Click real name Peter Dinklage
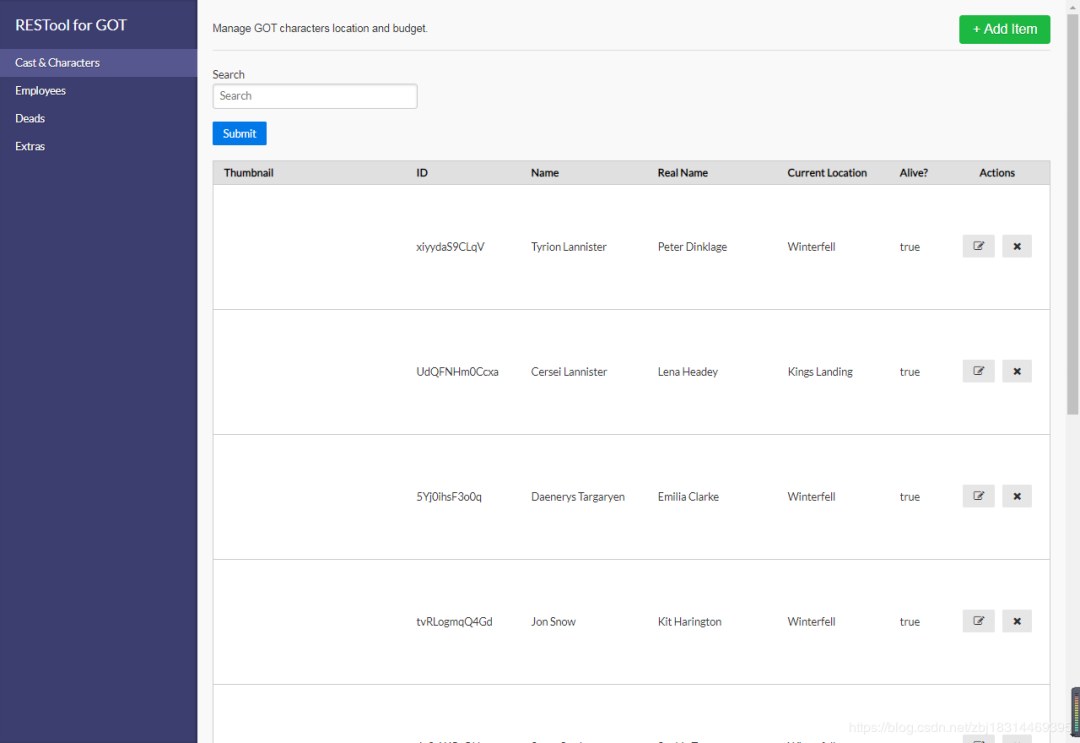This screenshot has height=743, width=1080. [692, 247]
